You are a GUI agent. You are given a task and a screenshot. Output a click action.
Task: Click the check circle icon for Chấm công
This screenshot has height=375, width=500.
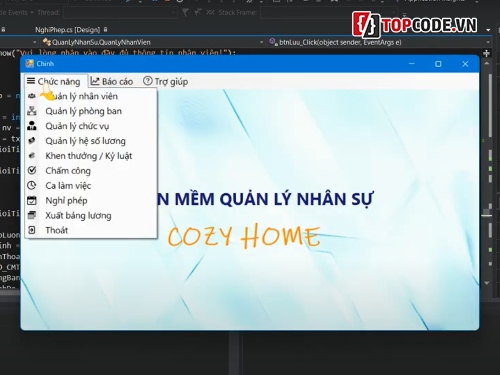[x=32, y=170]
